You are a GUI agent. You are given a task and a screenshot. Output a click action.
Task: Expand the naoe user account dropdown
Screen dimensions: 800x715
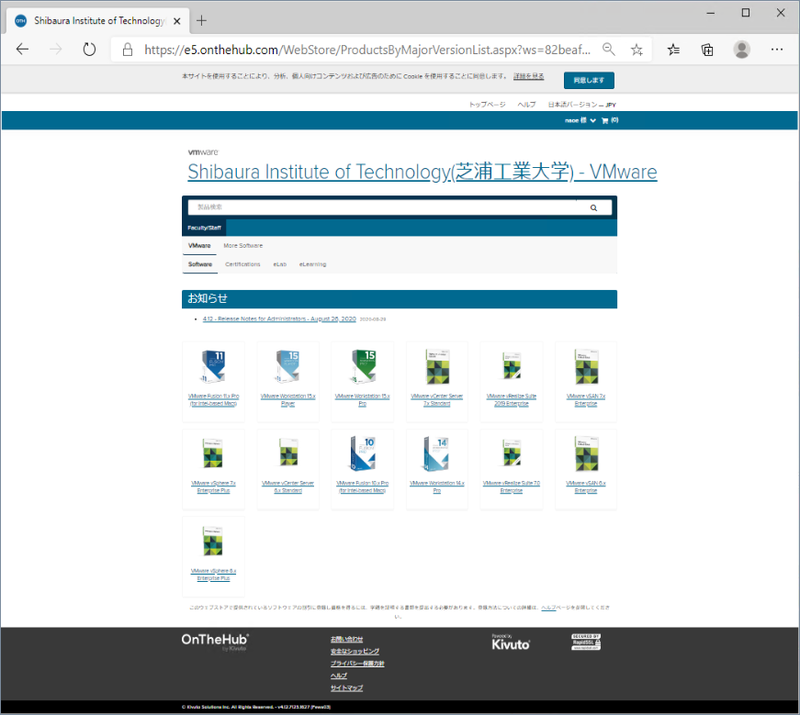pos(580,120)
